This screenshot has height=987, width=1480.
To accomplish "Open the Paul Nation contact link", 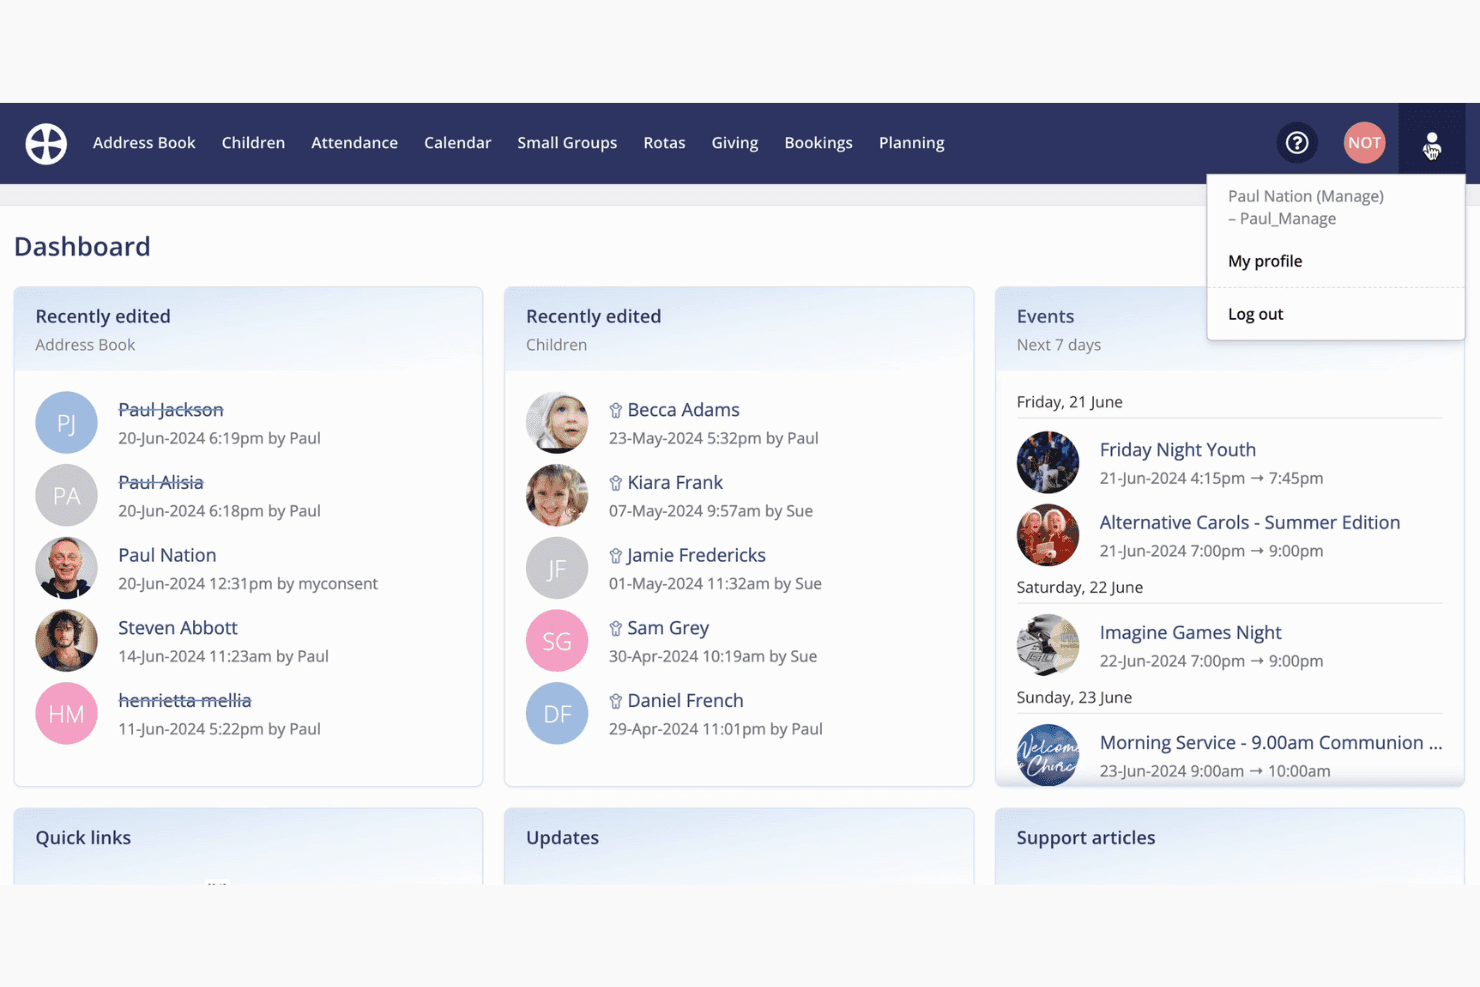I will coord(167,555).
